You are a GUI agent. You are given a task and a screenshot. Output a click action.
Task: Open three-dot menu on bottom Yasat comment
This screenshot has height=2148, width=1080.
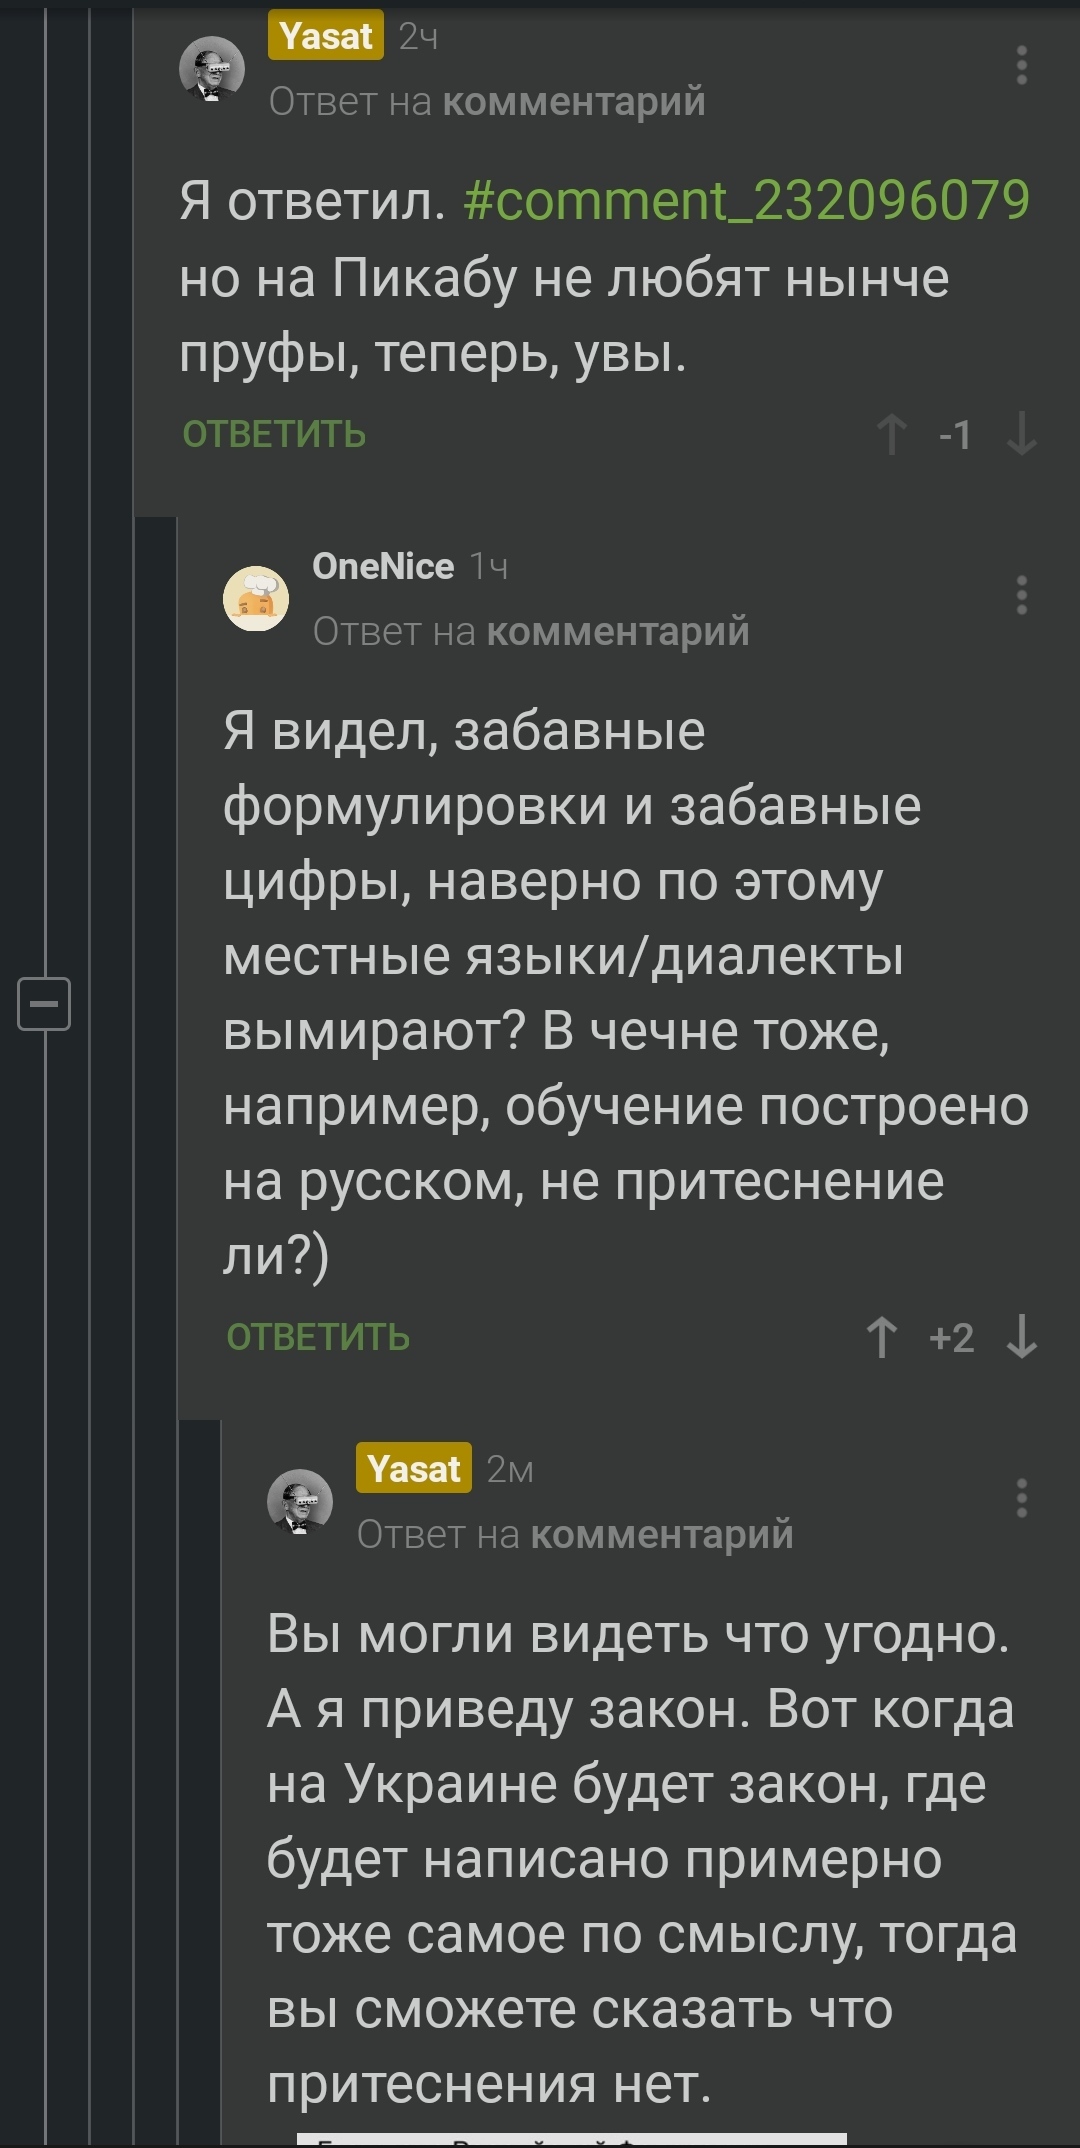1021,1498
